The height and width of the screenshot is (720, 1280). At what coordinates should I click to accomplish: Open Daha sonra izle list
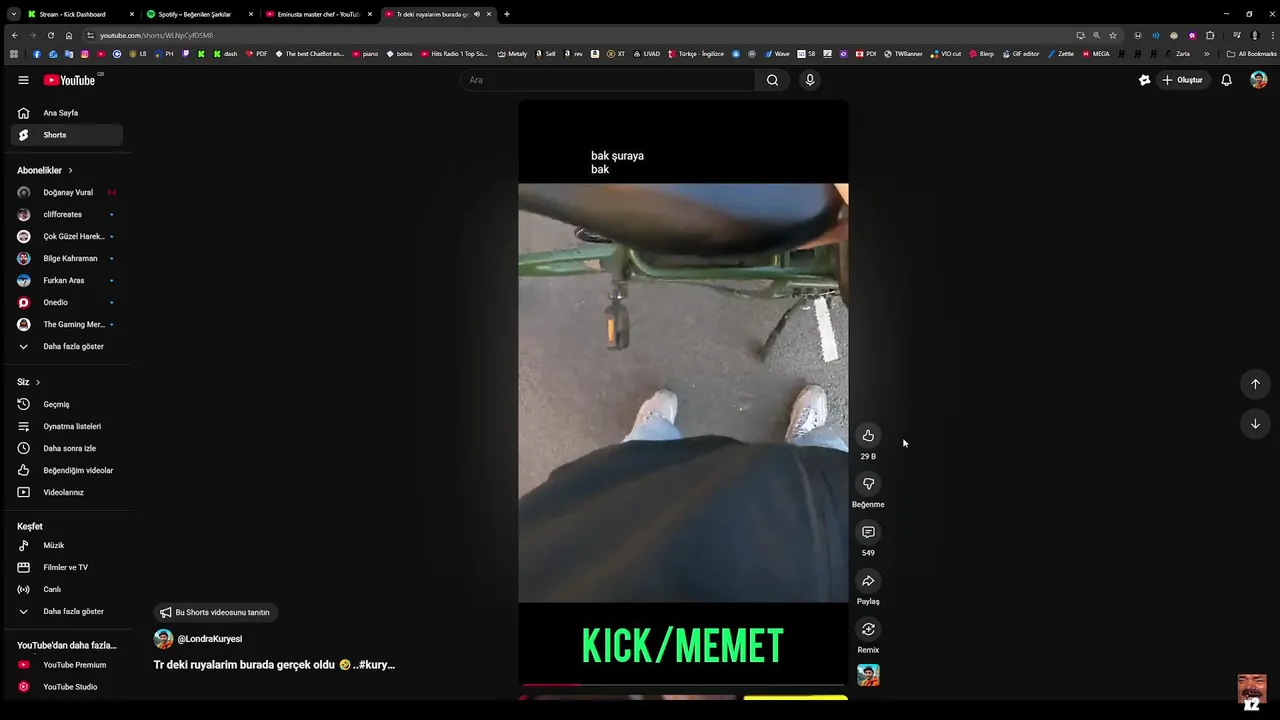coord(67,448)
